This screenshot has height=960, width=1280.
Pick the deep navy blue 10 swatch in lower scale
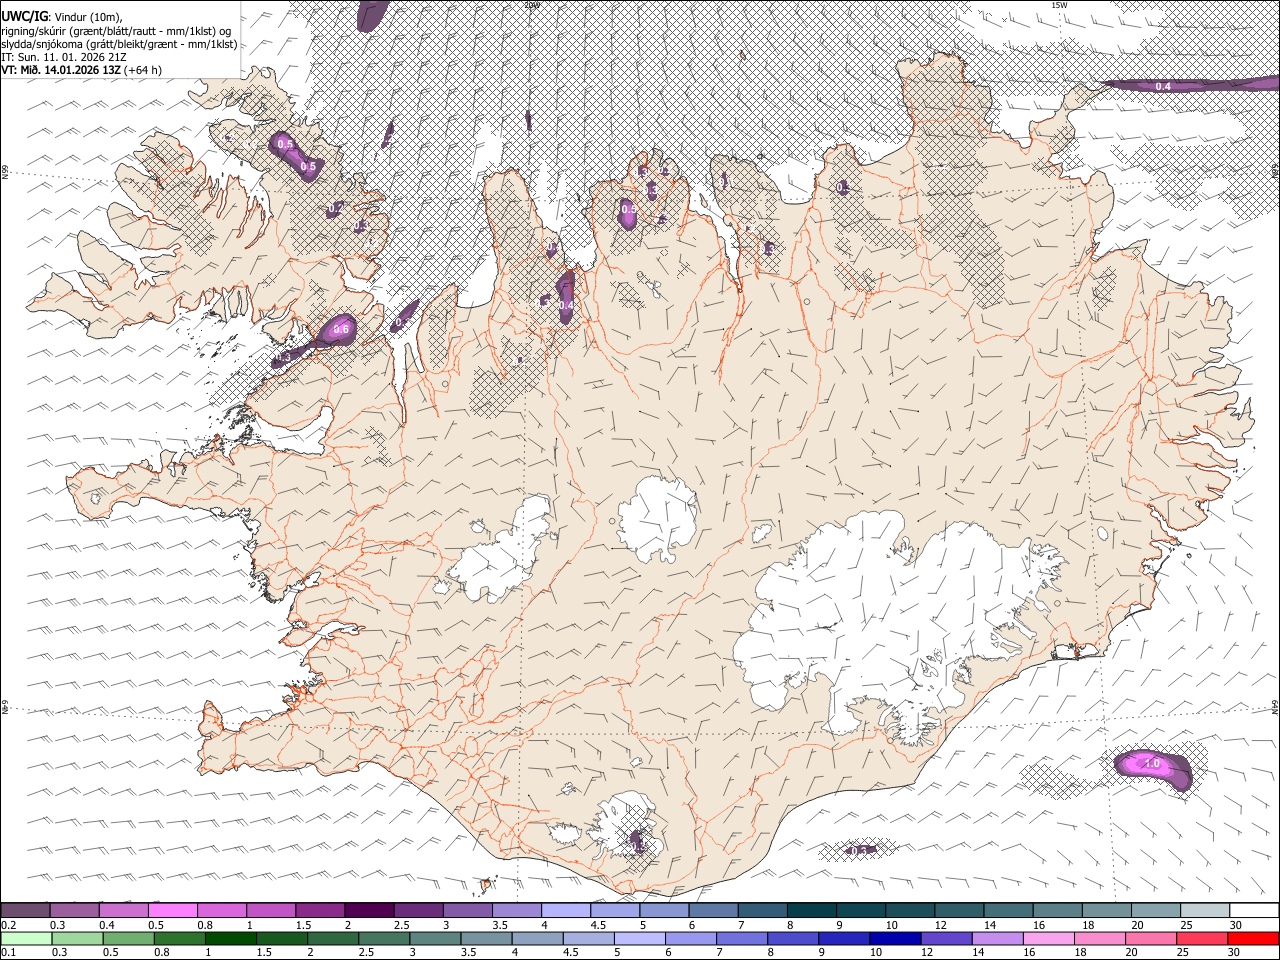(x=895, y=939)
